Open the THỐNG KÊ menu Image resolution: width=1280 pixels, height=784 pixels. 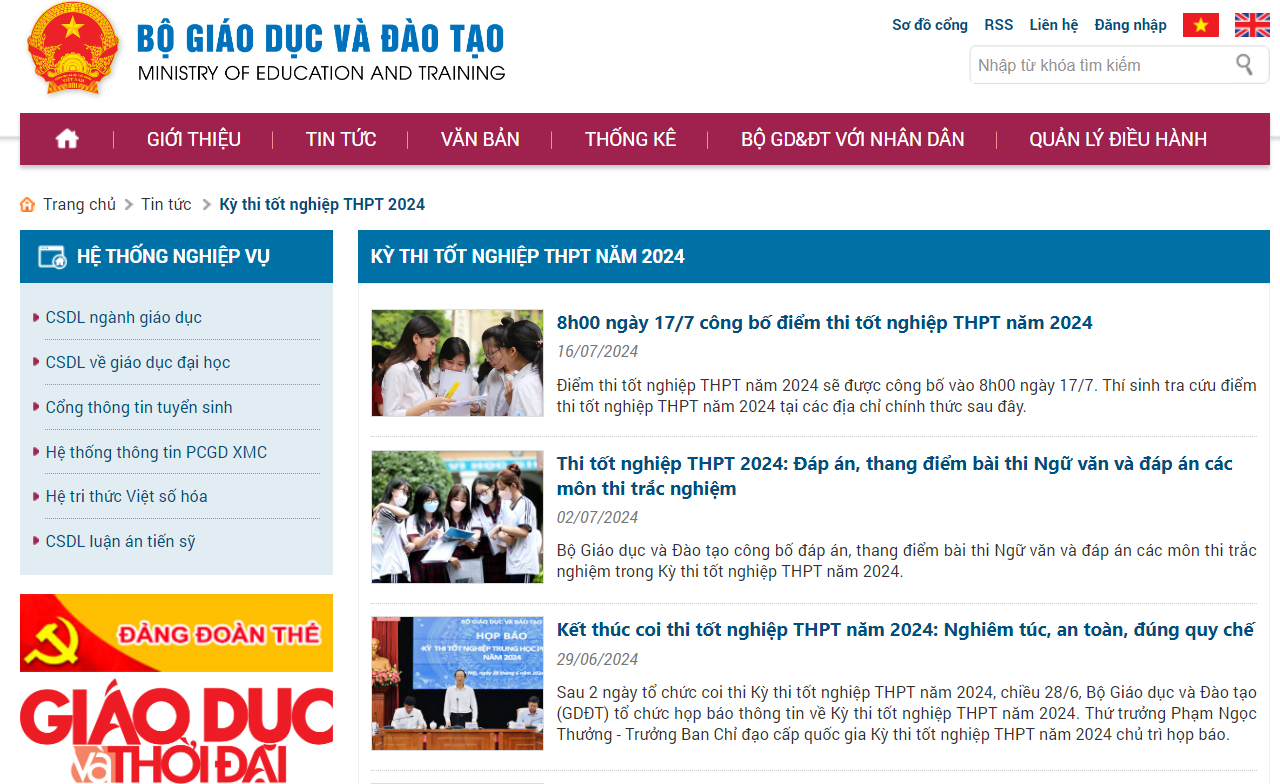tap(631, 139)
